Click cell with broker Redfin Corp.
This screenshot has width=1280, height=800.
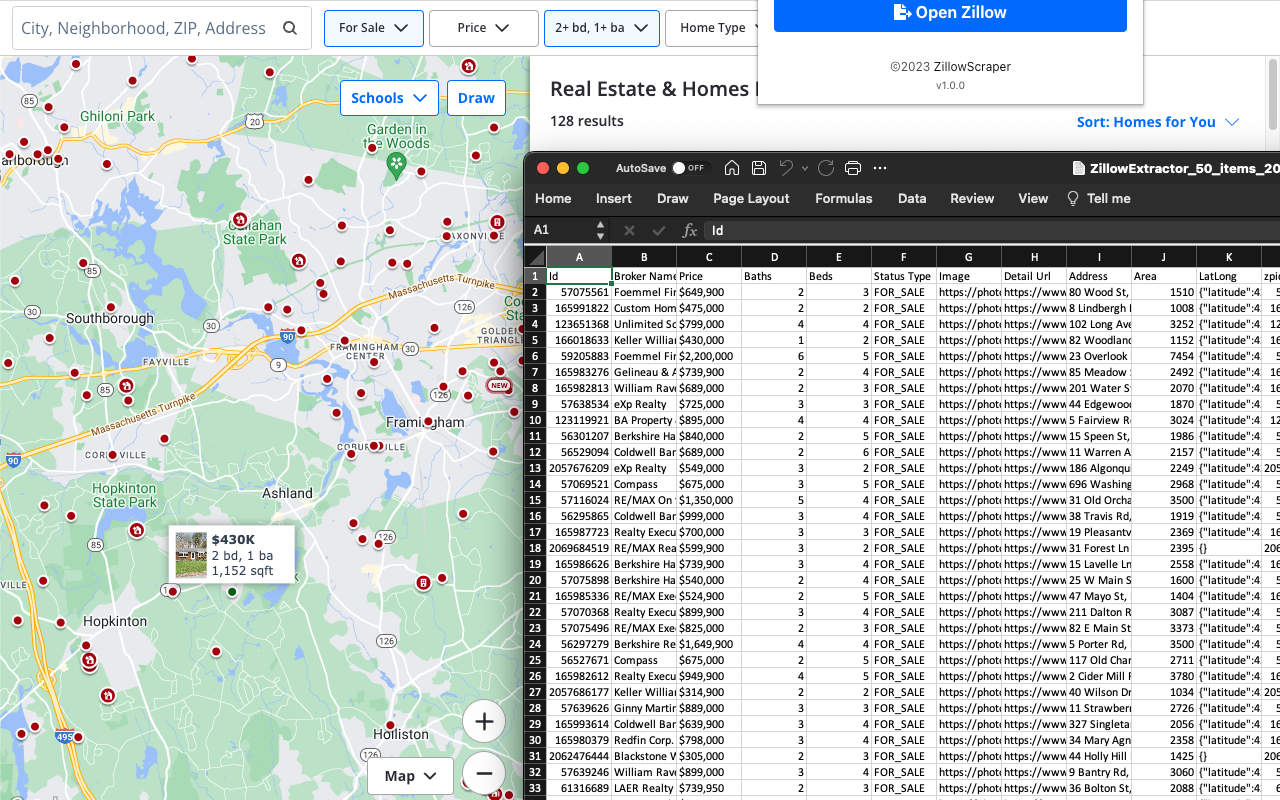coord(644,740)
